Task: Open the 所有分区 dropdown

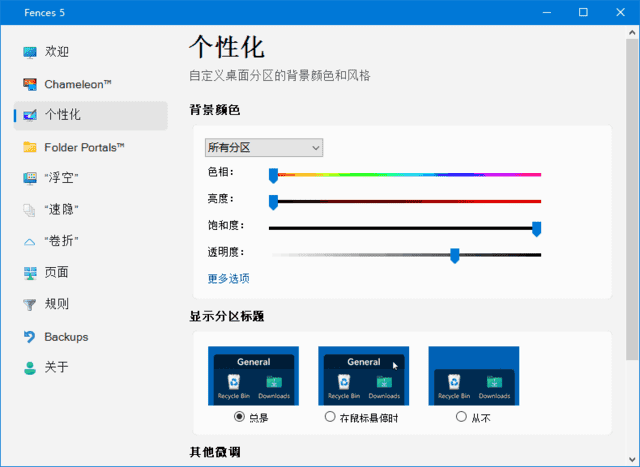Action: click(x=264, y=147)
